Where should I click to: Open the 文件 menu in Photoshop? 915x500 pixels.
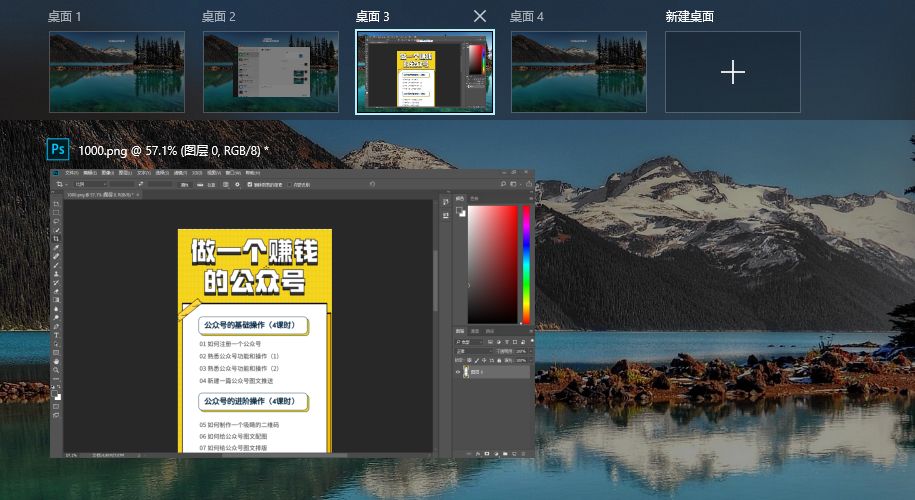pyautogui.click(x=72, y=173)
